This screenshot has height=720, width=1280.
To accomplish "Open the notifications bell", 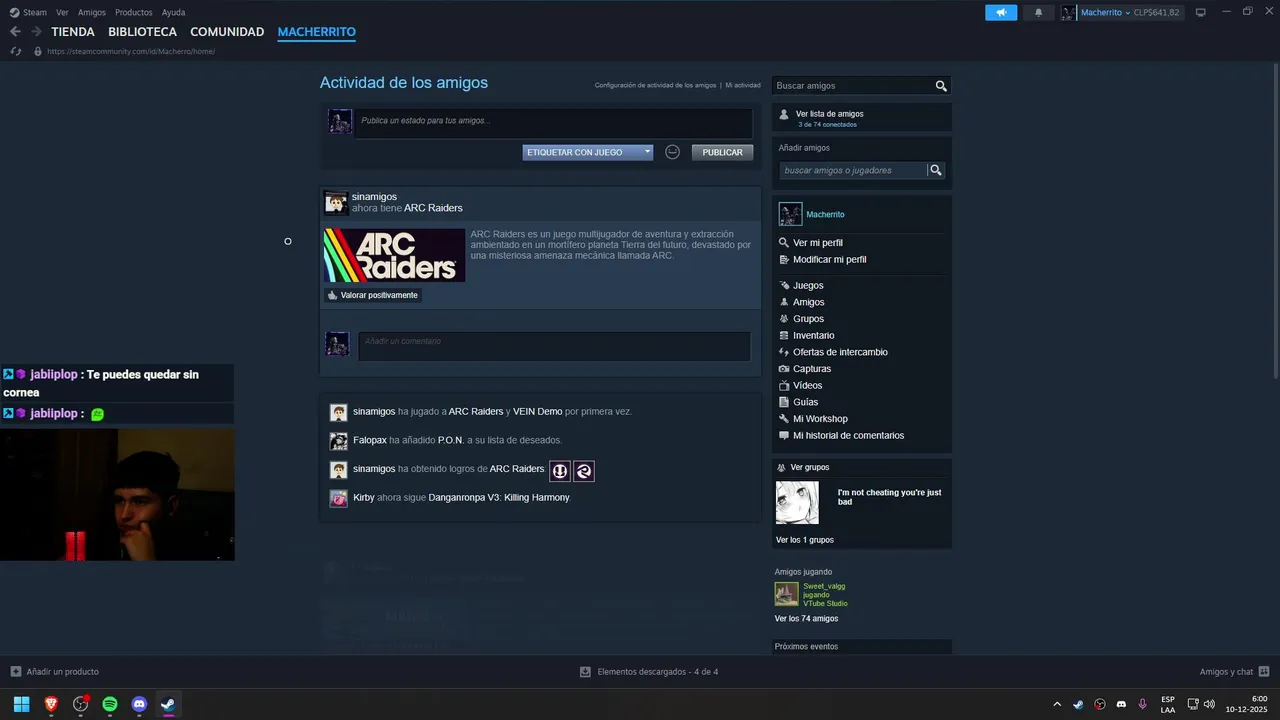I will (1038, 13).
